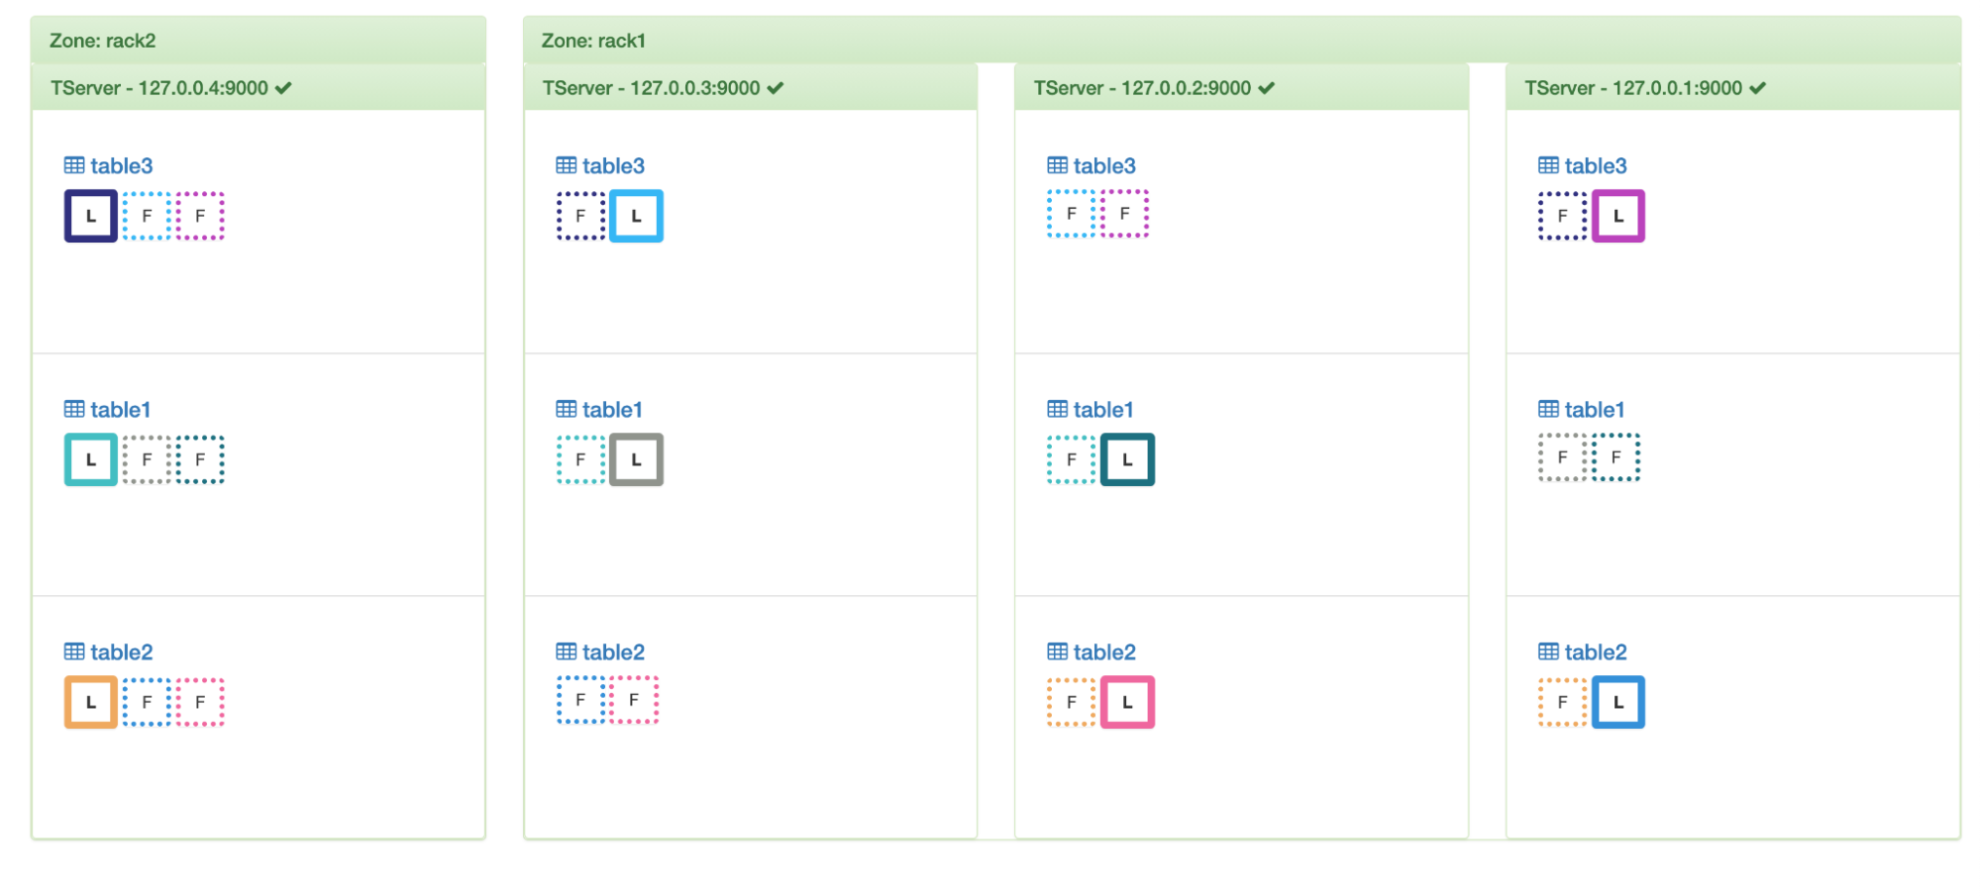This screenshot has width=1980, height=896.
Task: Select the gray leader tablet for table1 on 127.0.0.3
Action: [x=635, y=459]
